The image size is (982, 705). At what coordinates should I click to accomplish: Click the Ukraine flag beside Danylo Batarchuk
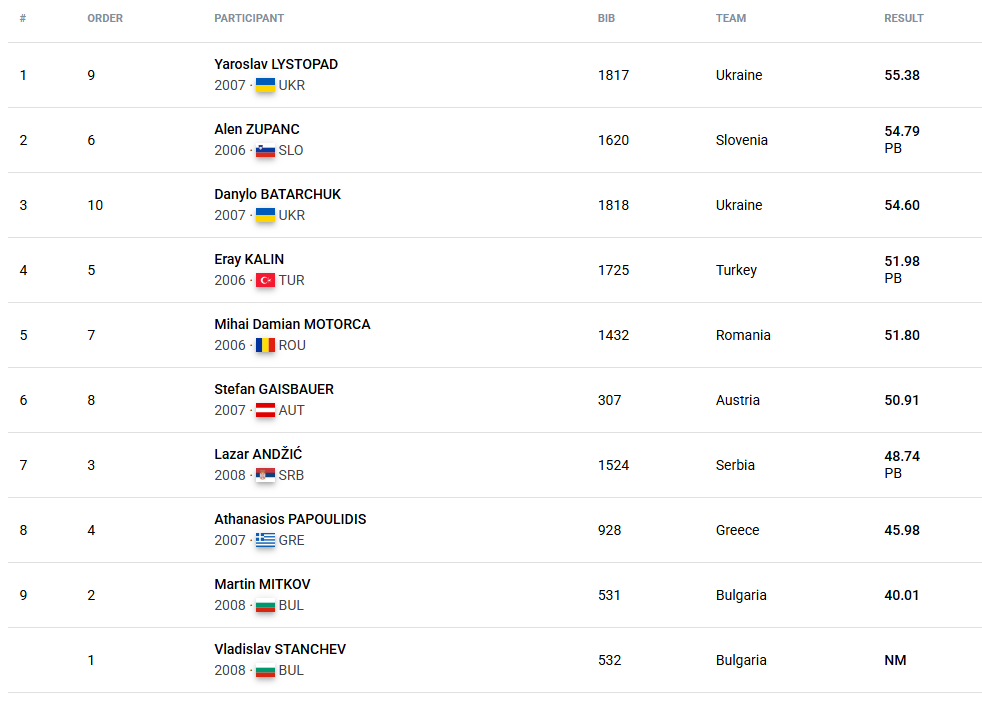pos(265,215)
